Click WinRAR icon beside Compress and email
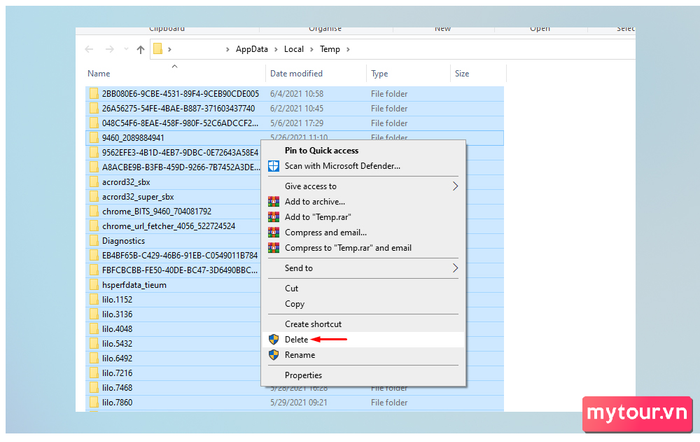The image size is (700, 442). 274,233
